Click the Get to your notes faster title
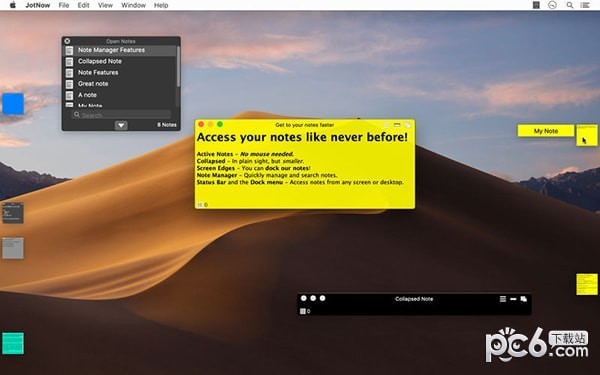 pyautogui.click(x=305, y=125)
